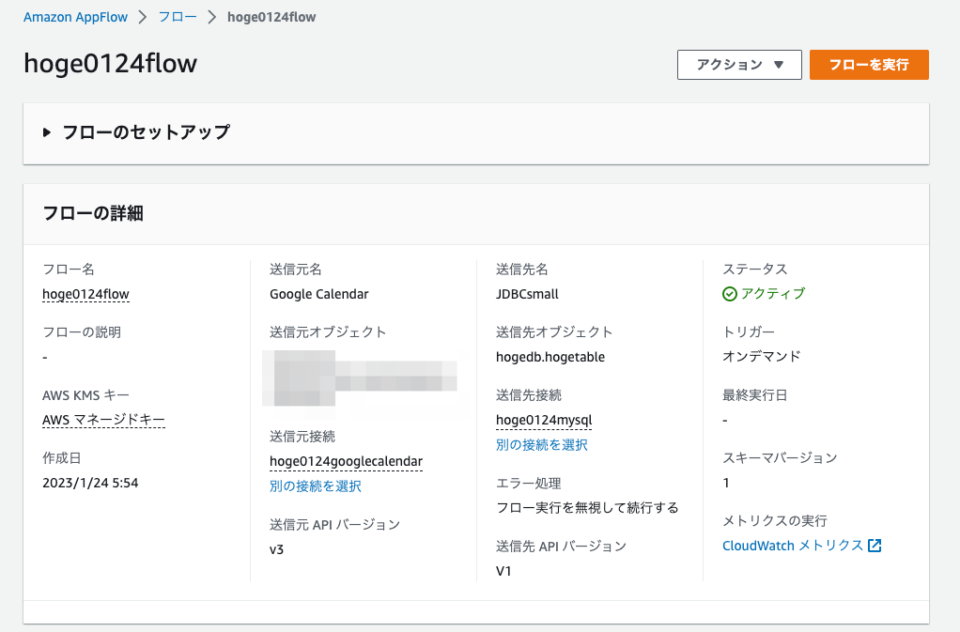The width and height of the screenshot is (960, 632).
Task: Click the スキーマバージョン label
Action: [779, 458]
